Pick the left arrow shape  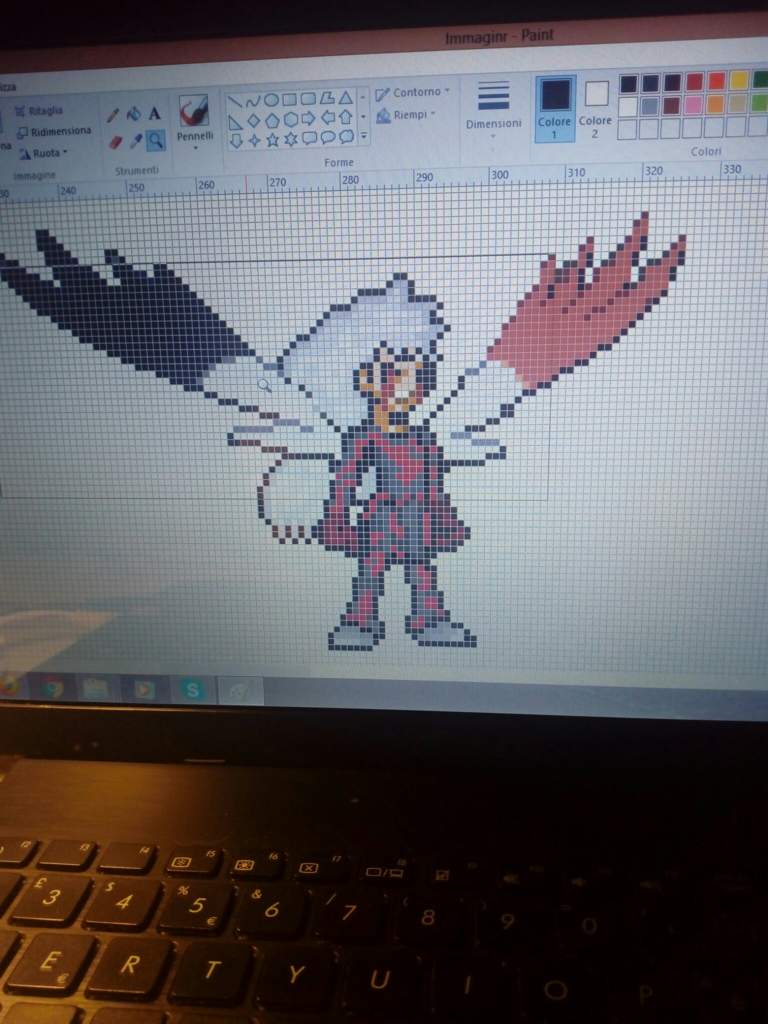[x=327, y=118]
